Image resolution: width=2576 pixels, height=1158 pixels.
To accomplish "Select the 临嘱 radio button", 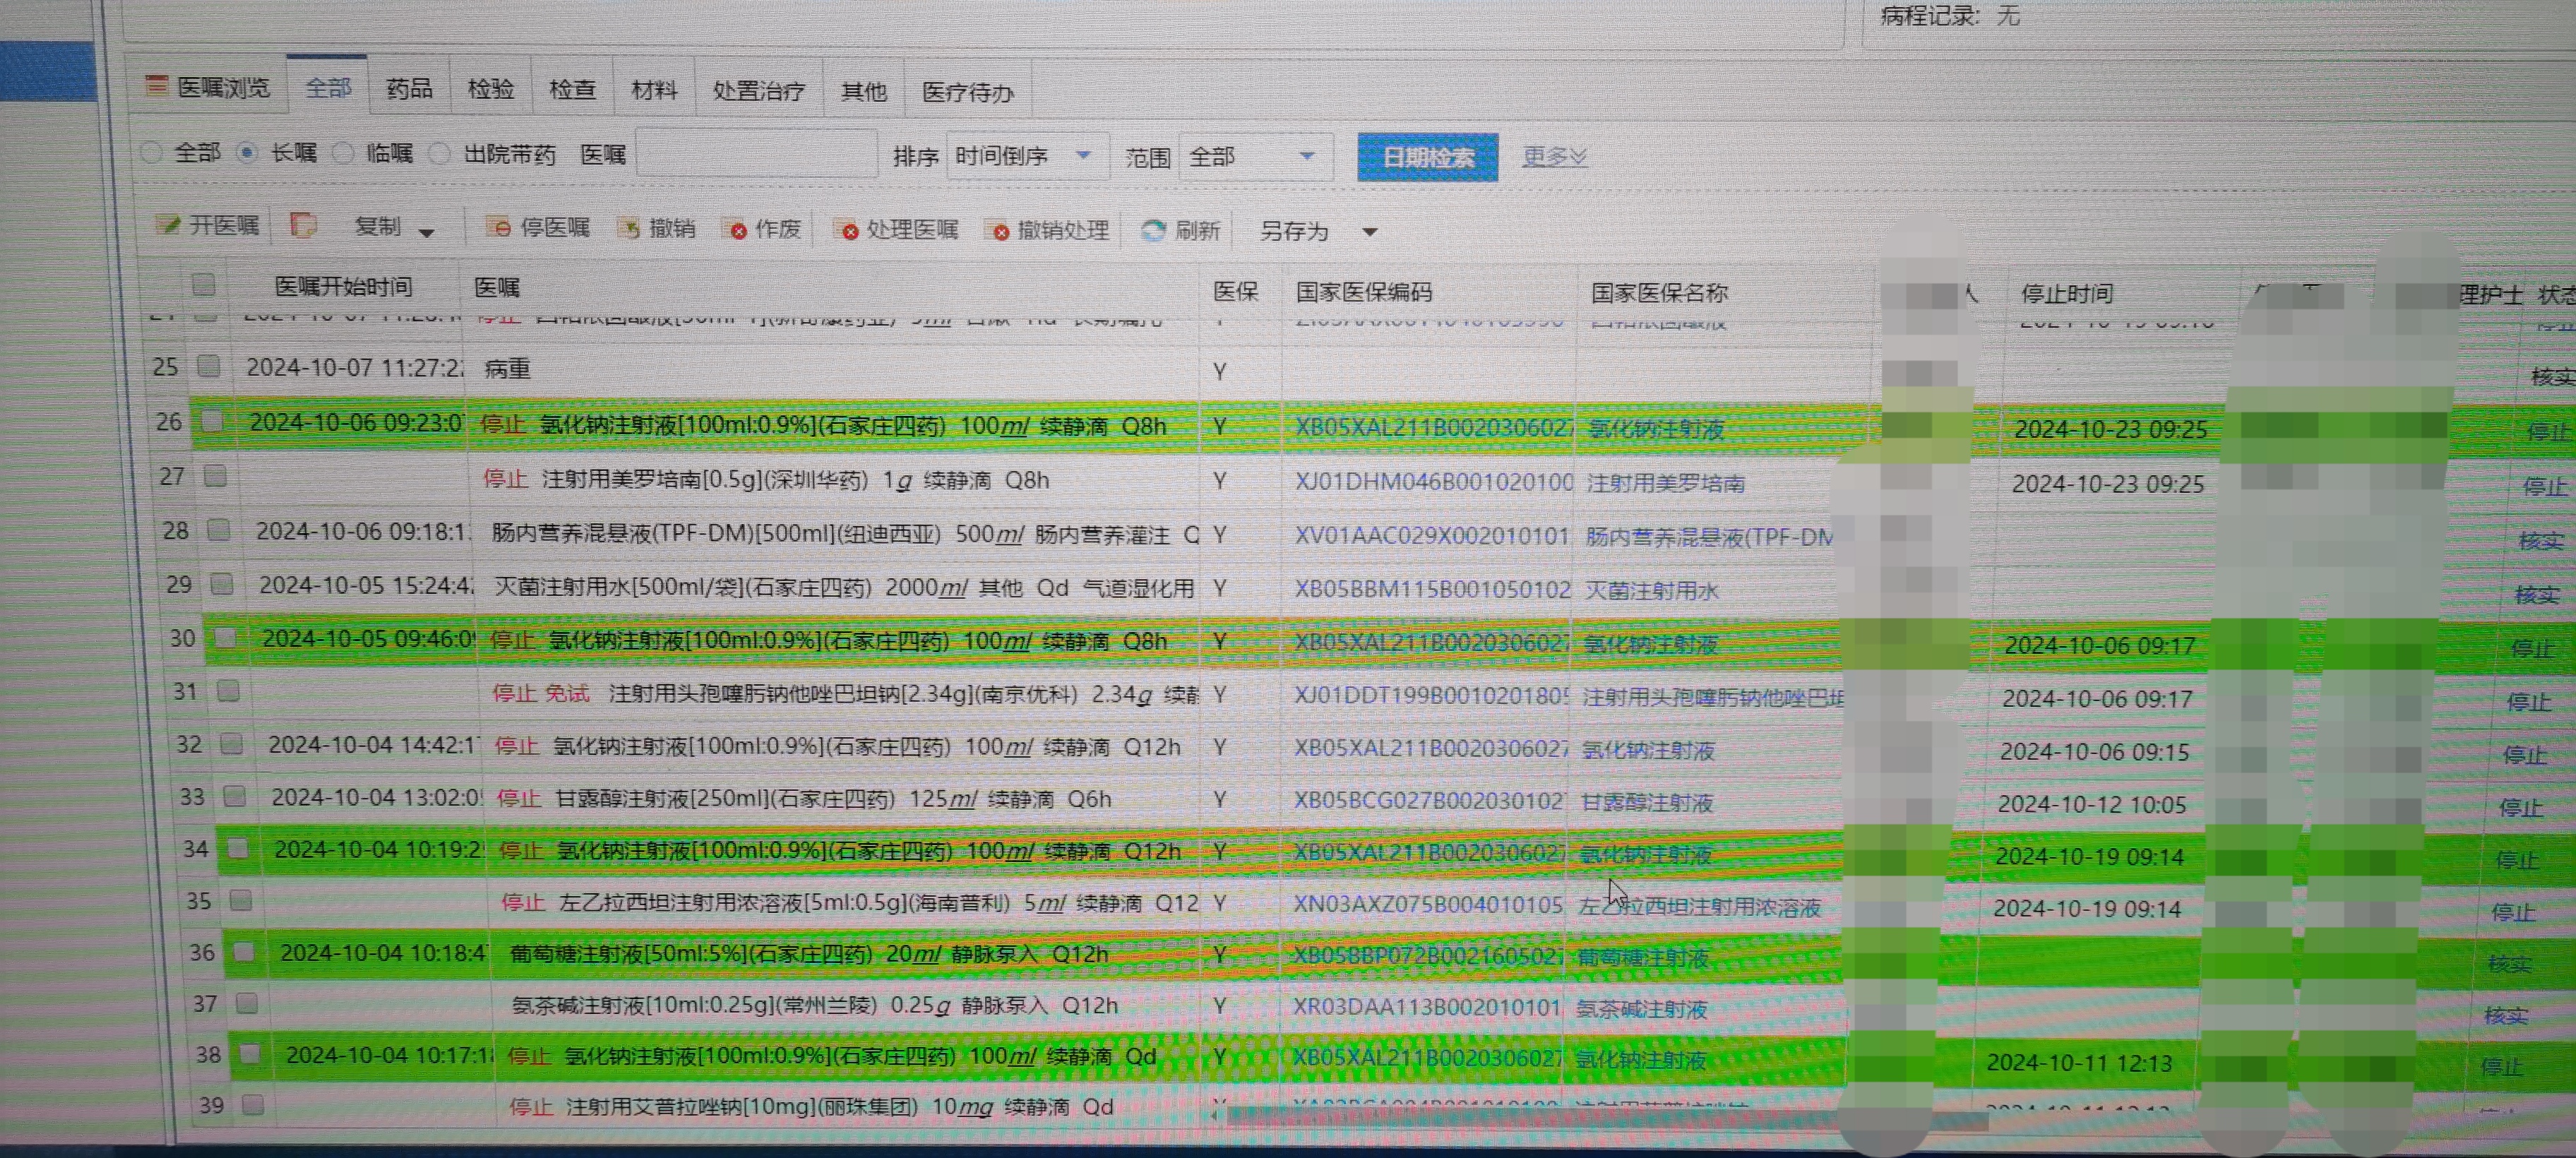I will click(x=343, y=153).
